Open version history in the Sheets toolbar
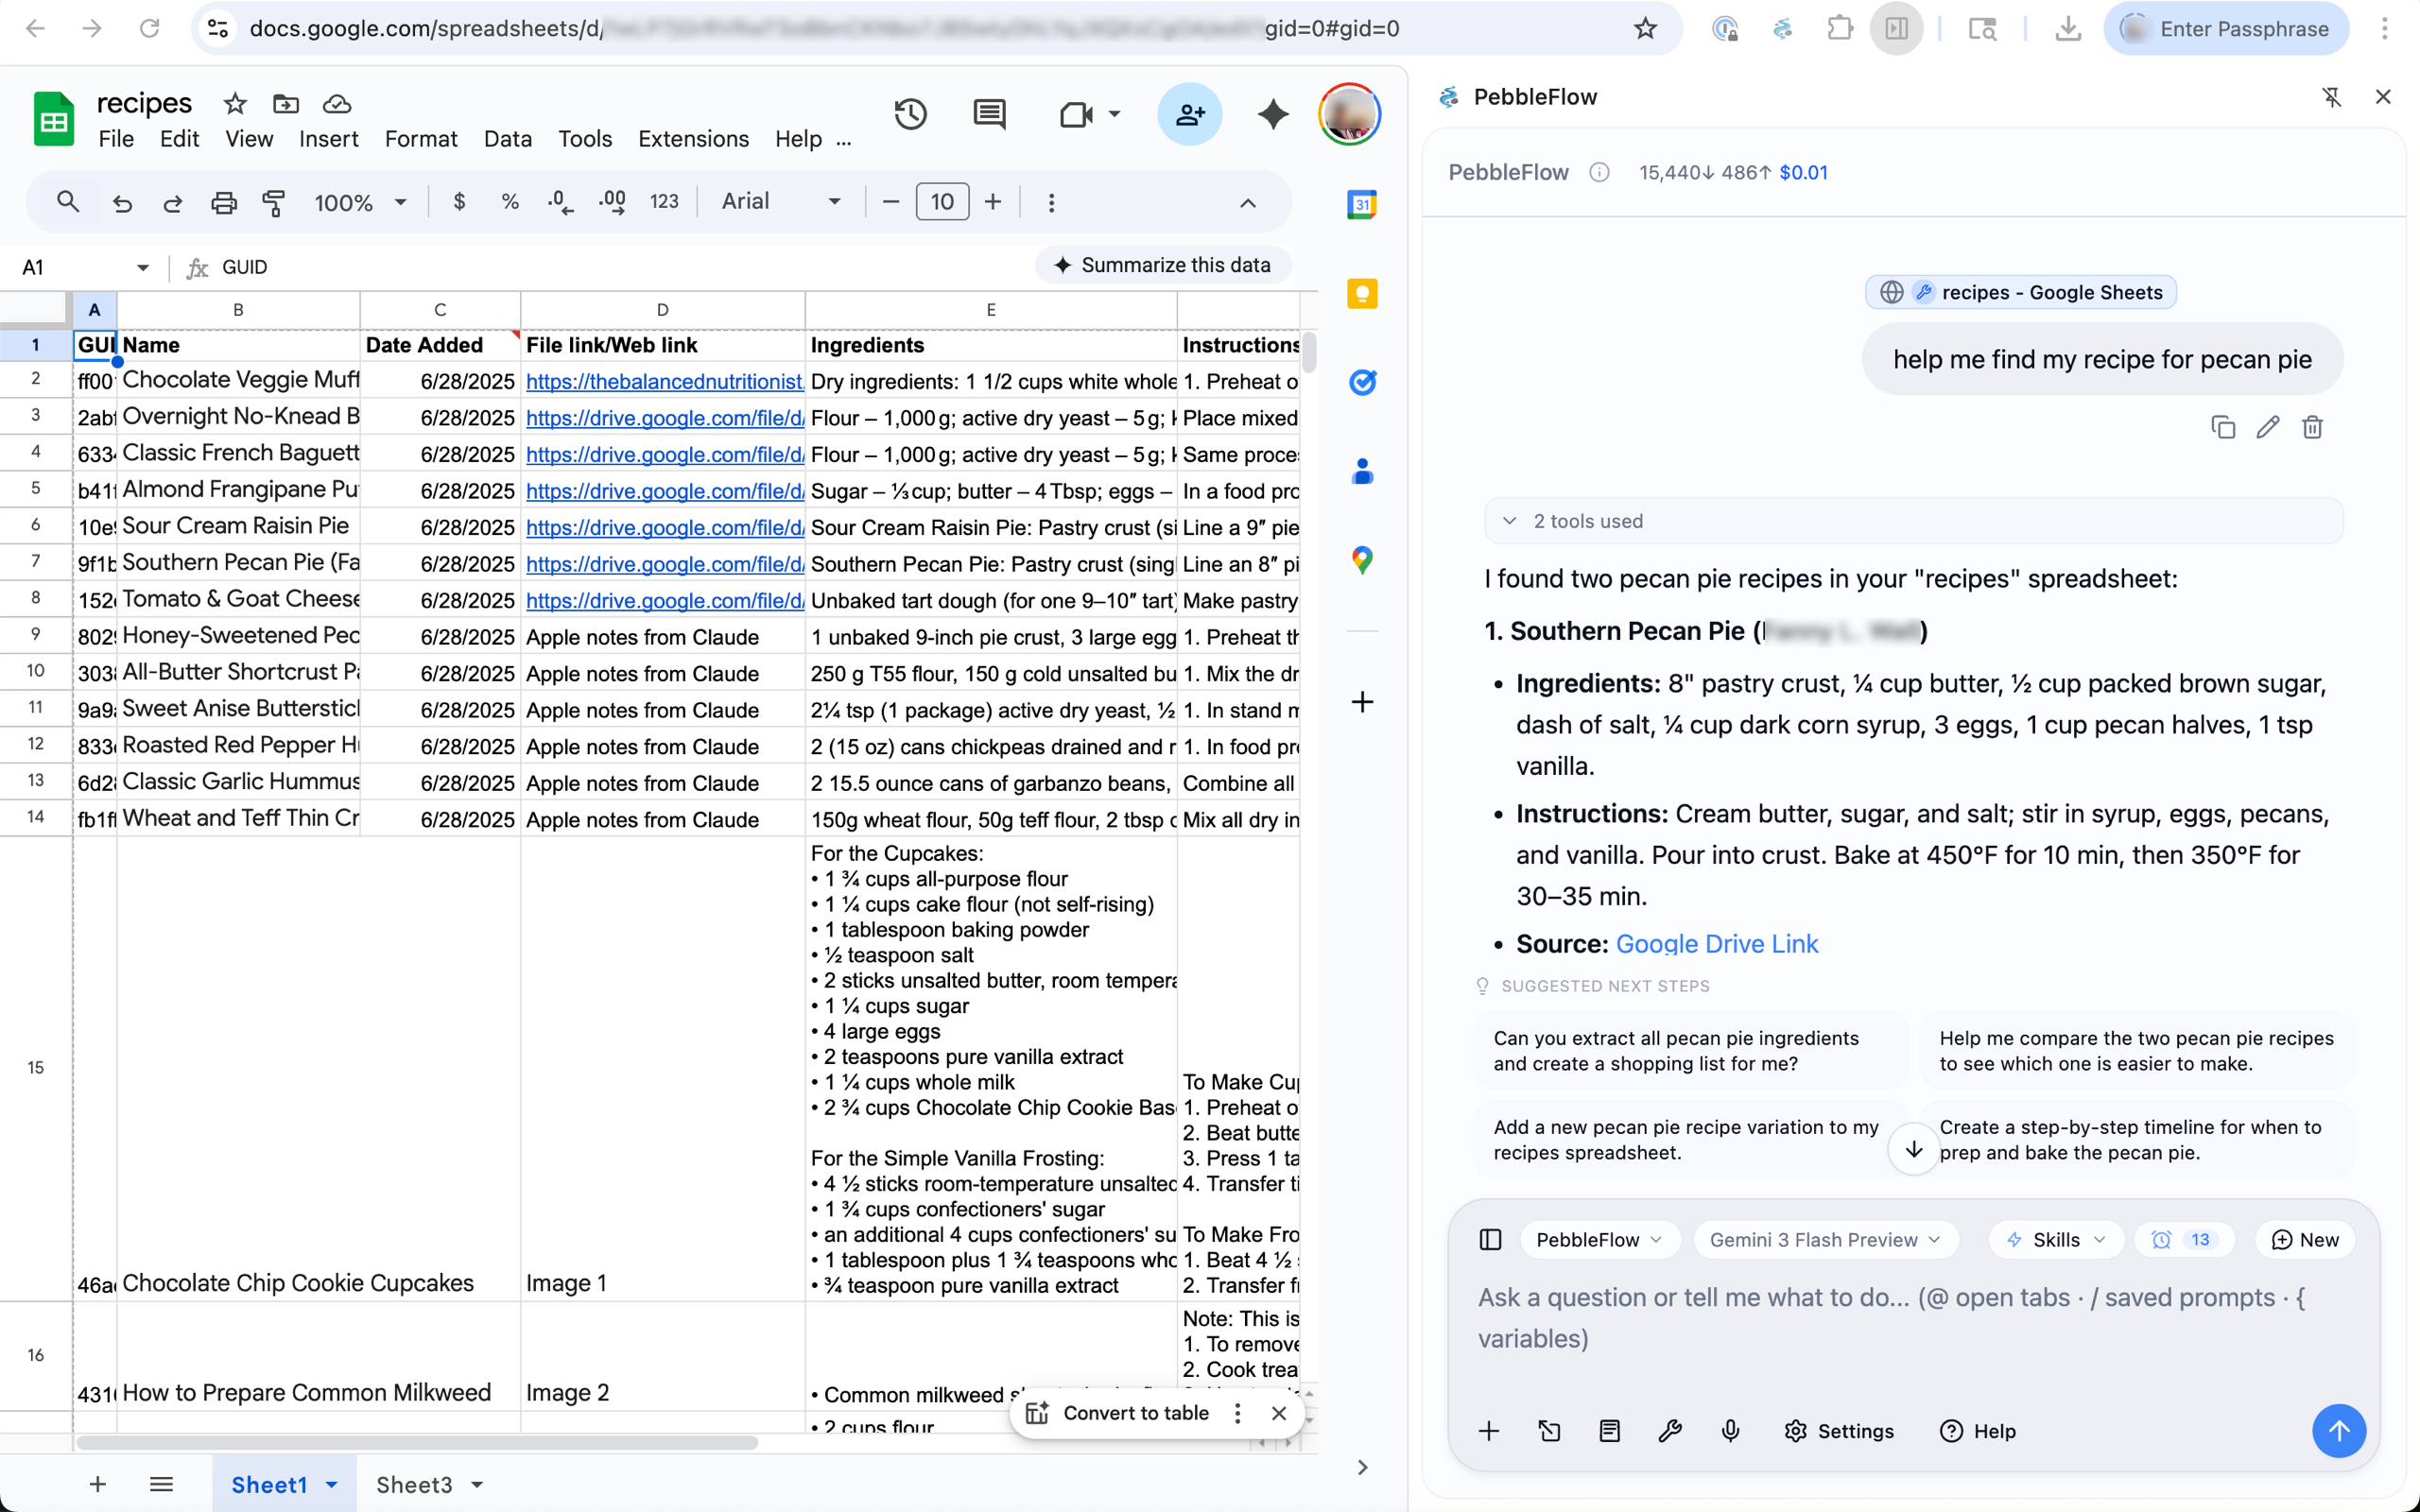This screenshot has height=1512, width=2420. pyautogui.click(x=910, y=114)
